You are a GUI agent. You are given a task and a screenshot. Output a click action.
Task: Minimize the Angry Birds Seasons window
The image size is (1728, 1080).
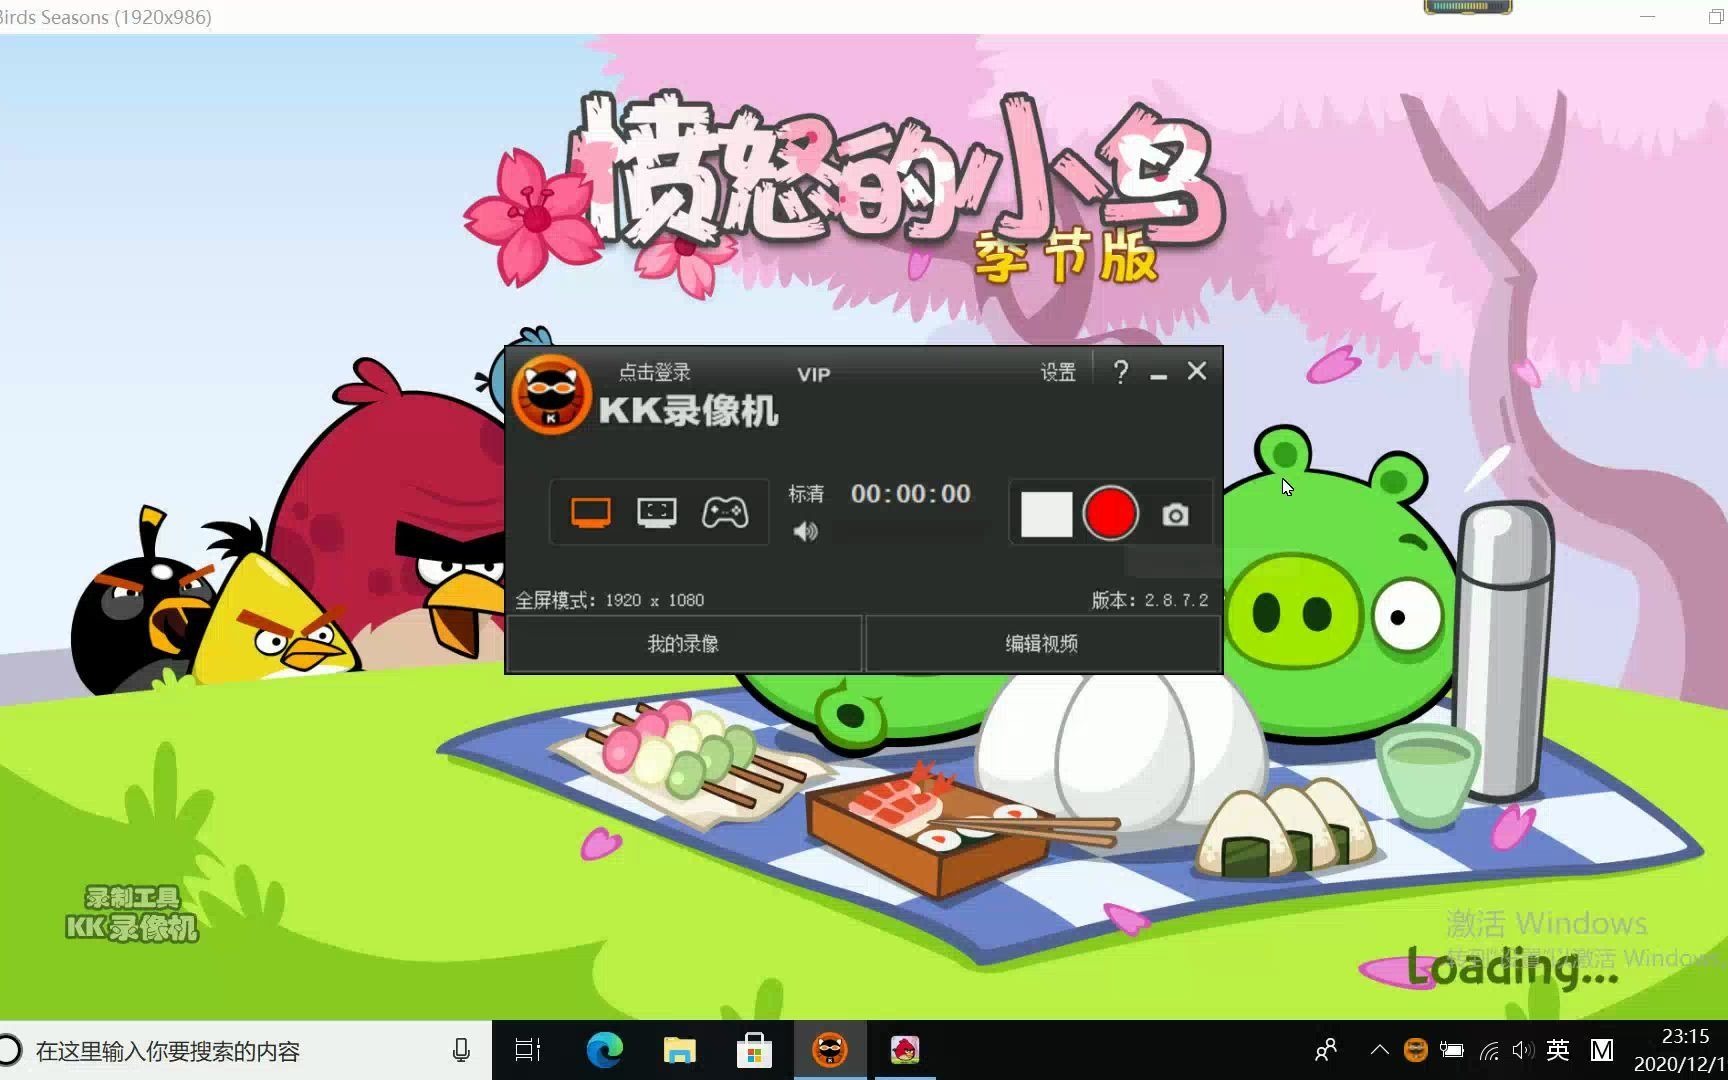(x=1648, y=17)
